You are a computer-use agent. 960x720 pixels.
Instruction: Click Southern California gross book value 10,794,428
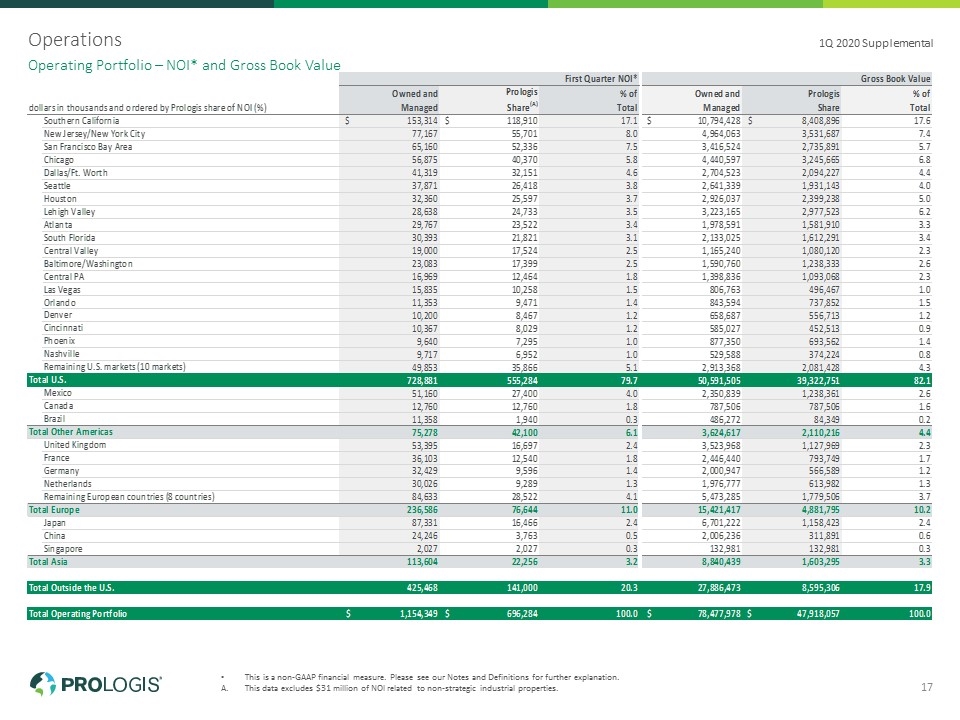pos(719,121)
